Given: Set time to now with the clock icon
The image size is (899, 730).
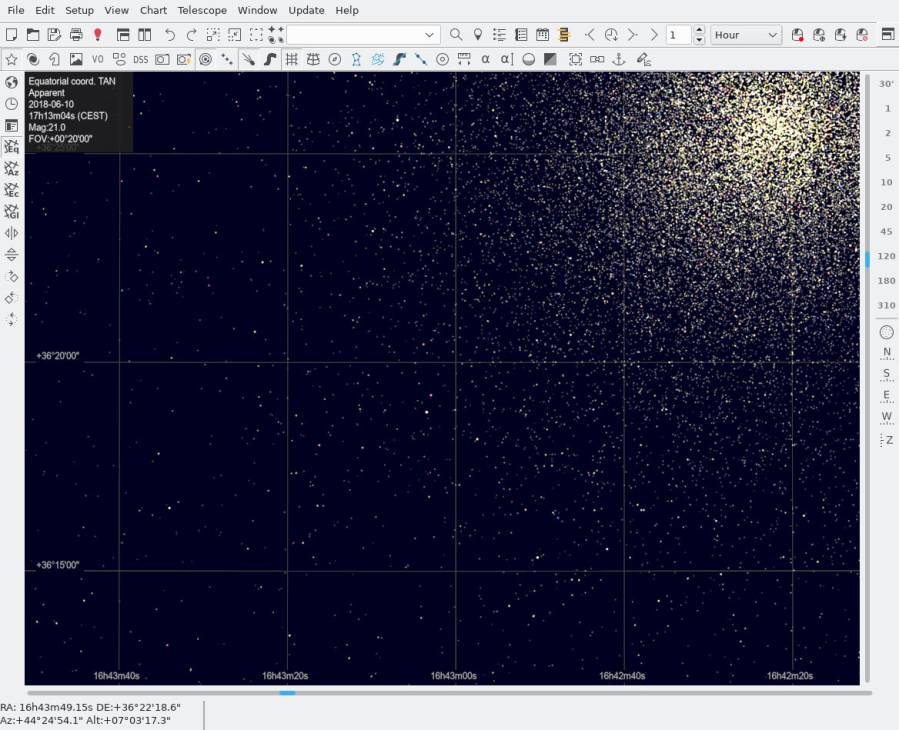Looking at the screenshot, I should click(611, 35).
